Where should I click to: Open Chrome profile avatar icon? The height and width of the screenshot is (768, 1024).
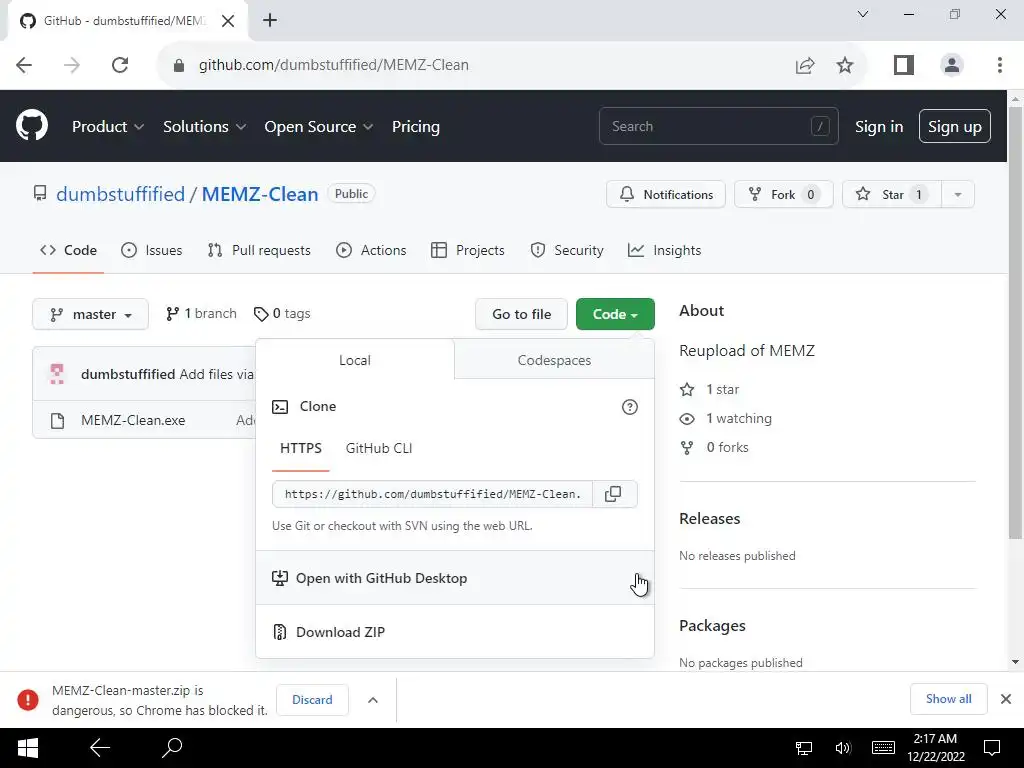pos(952,65)
